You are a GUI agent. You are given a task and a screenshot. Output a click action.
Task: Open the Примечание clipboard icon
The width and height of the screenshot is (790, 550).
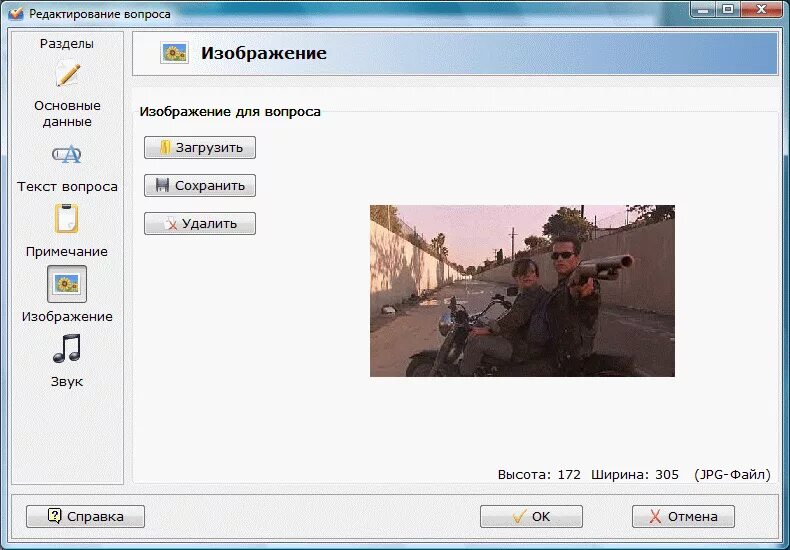[67, 218]
